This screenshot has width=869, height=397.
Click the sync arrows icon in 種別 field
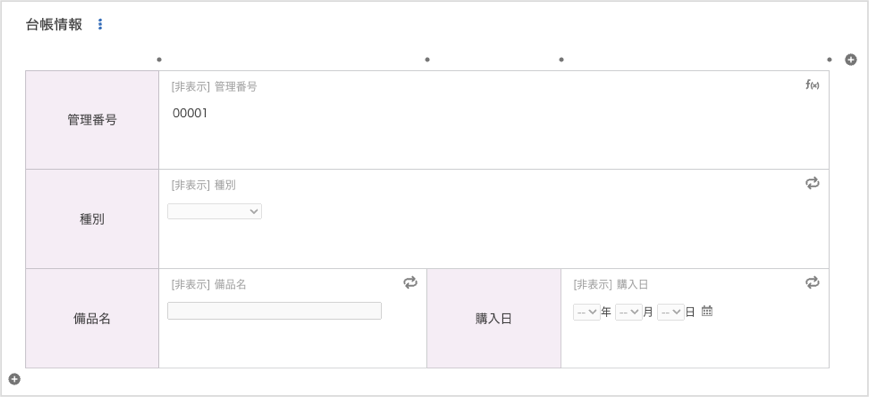click(812, 184)
